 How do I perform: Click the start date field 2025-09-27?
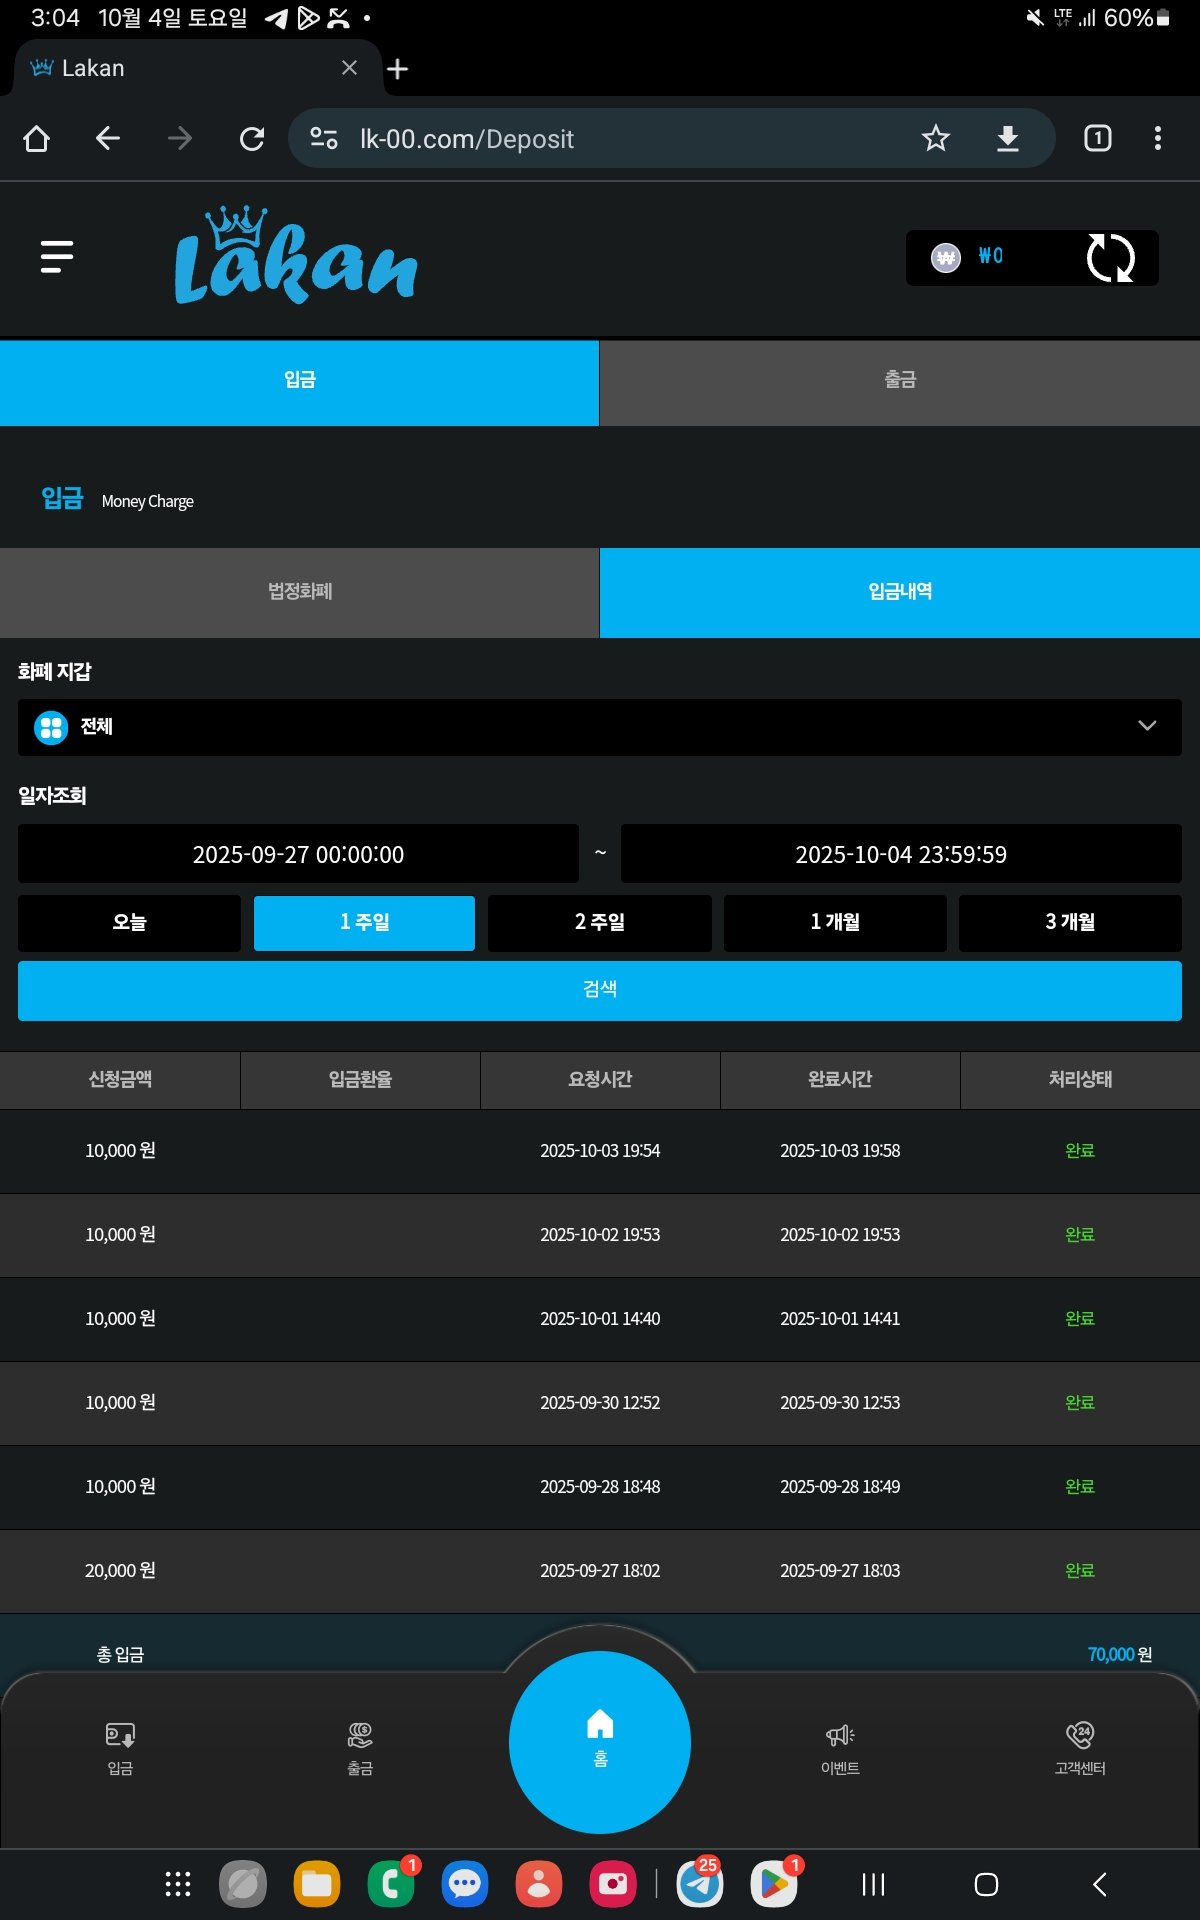298,854
